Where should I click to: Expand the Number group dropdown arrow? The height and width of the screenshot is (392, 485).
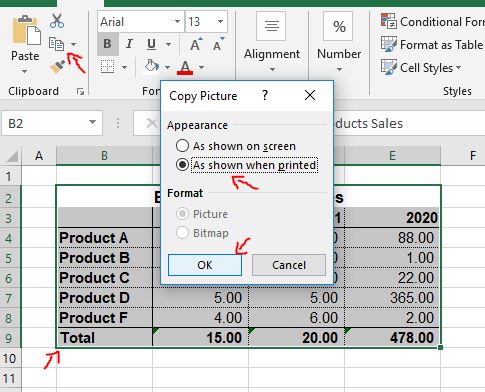point(339,69)
